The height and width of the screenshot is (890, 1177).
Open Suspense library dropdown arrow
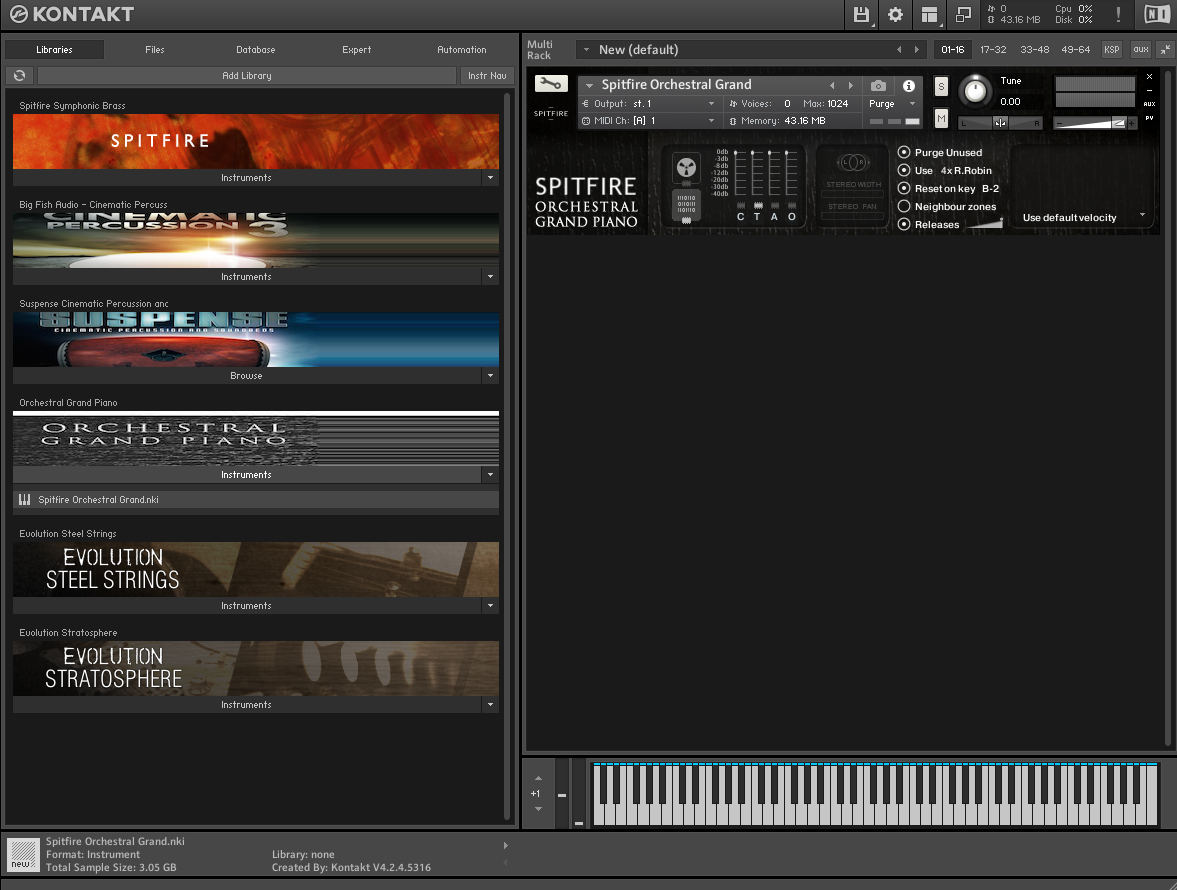tap(490, 376)
